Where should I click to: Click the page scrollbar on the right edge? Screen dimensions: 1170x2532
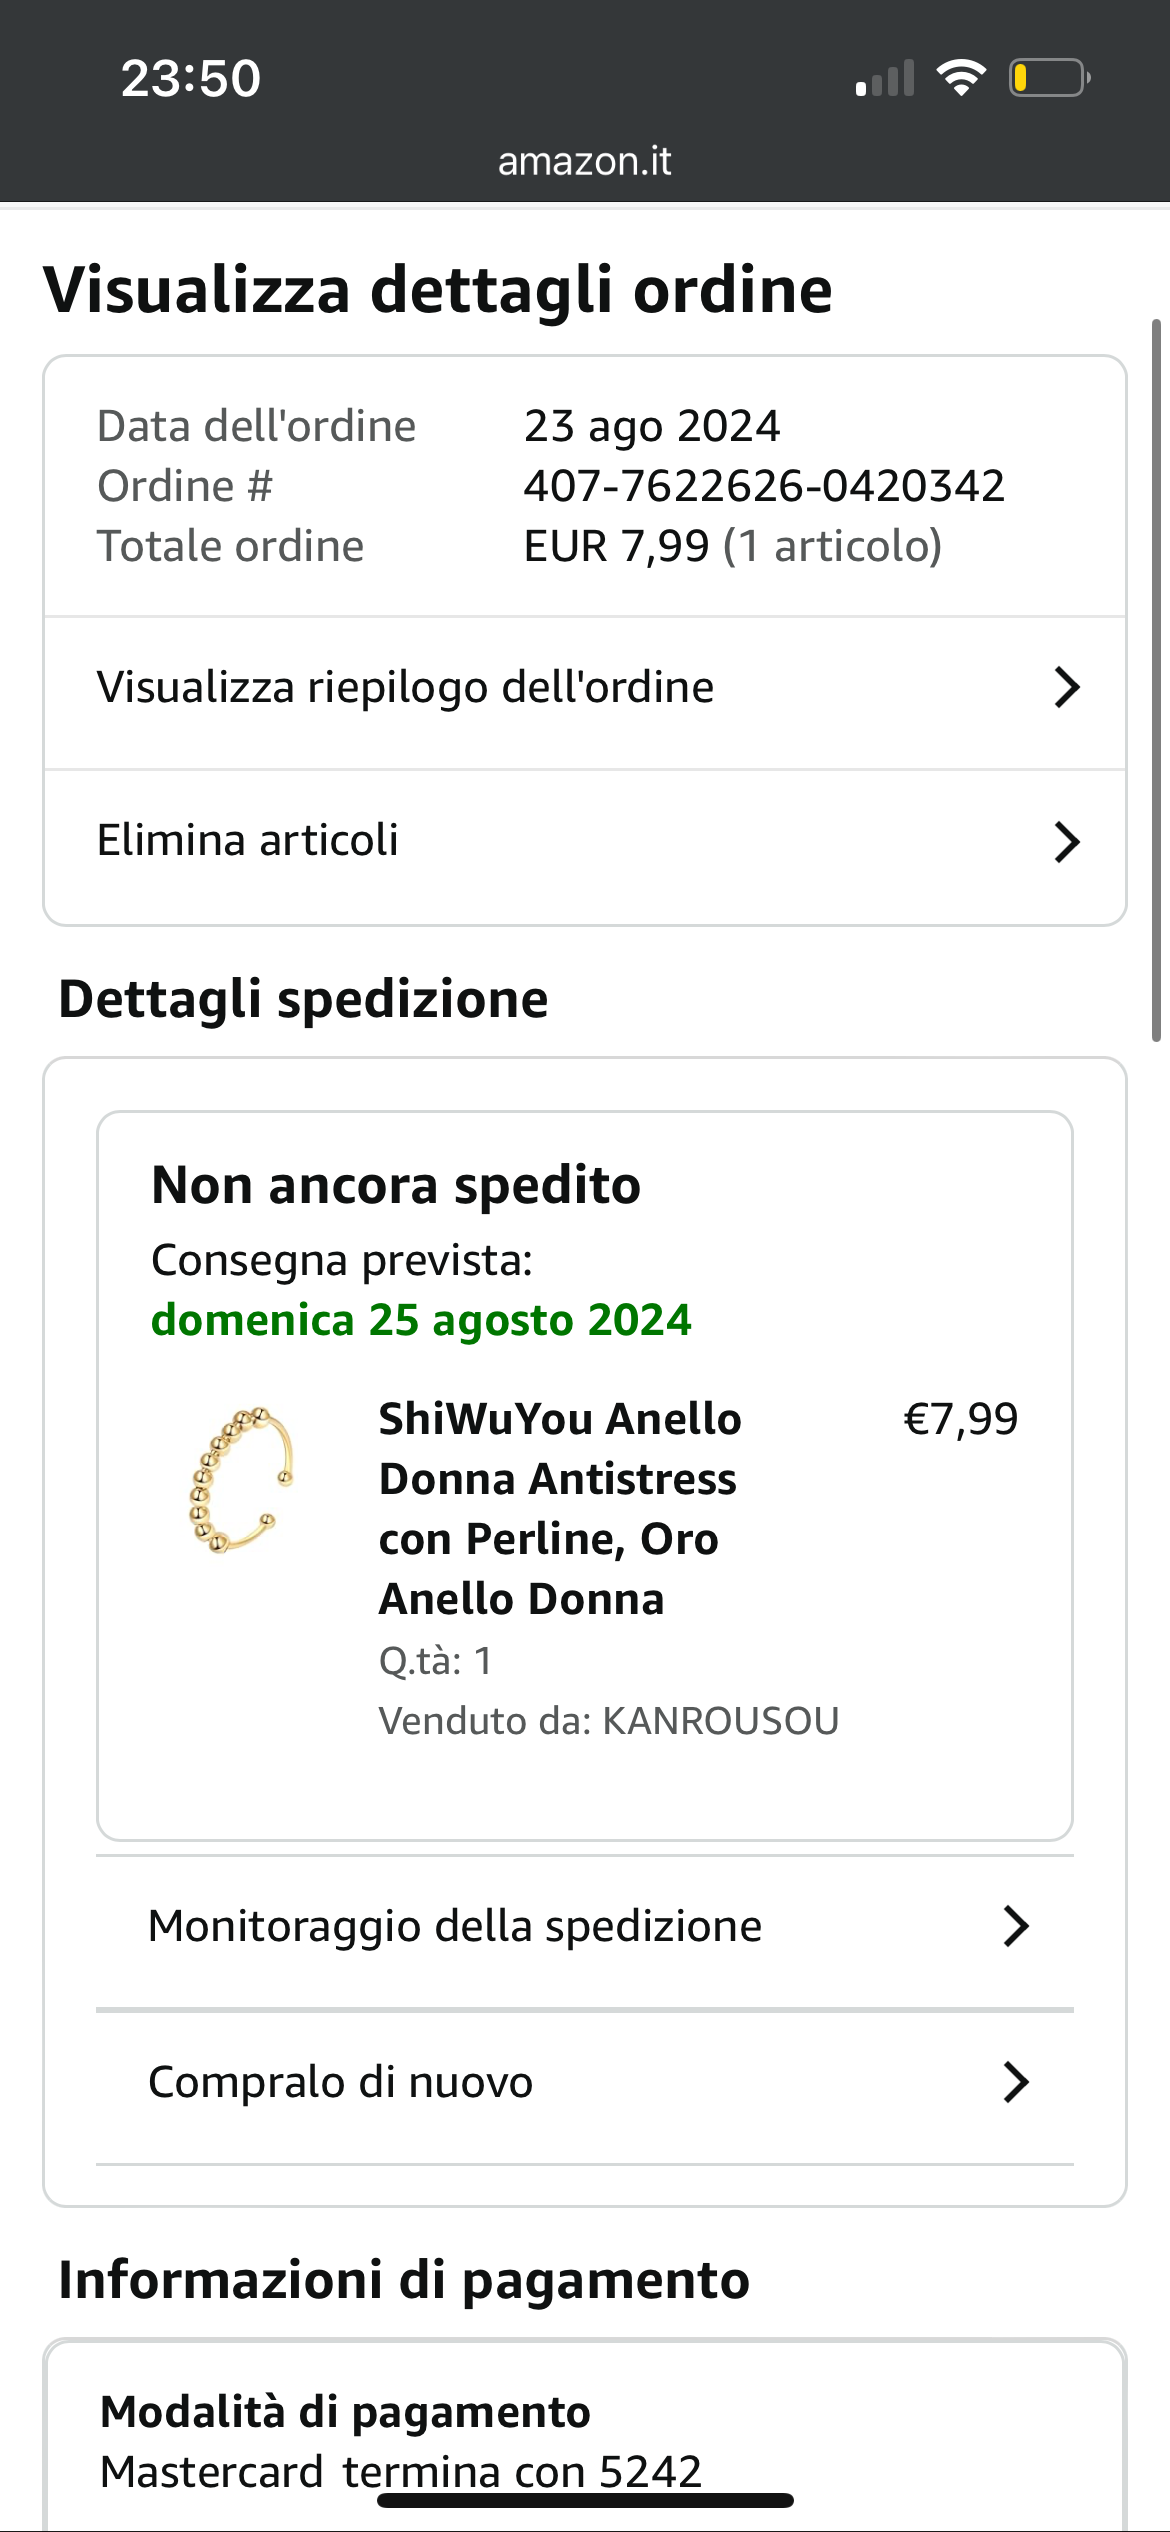pos(1156,680)
